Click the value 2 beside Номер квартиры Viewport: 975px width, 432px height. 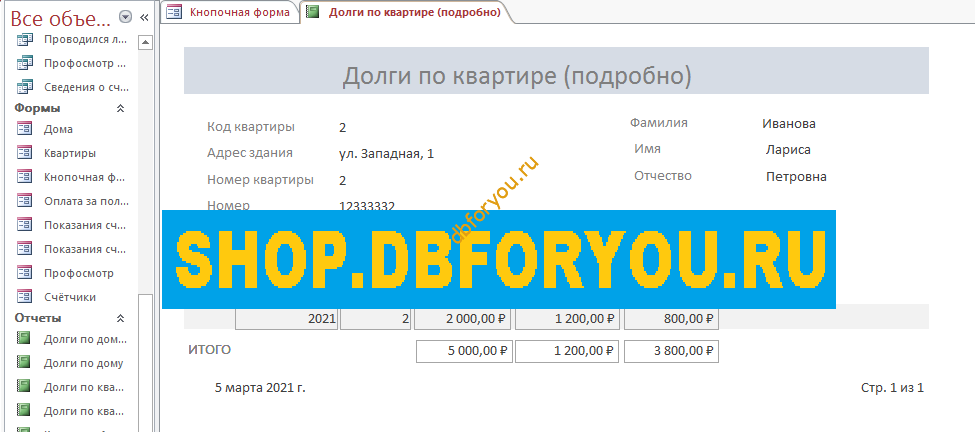pos(343,181)
